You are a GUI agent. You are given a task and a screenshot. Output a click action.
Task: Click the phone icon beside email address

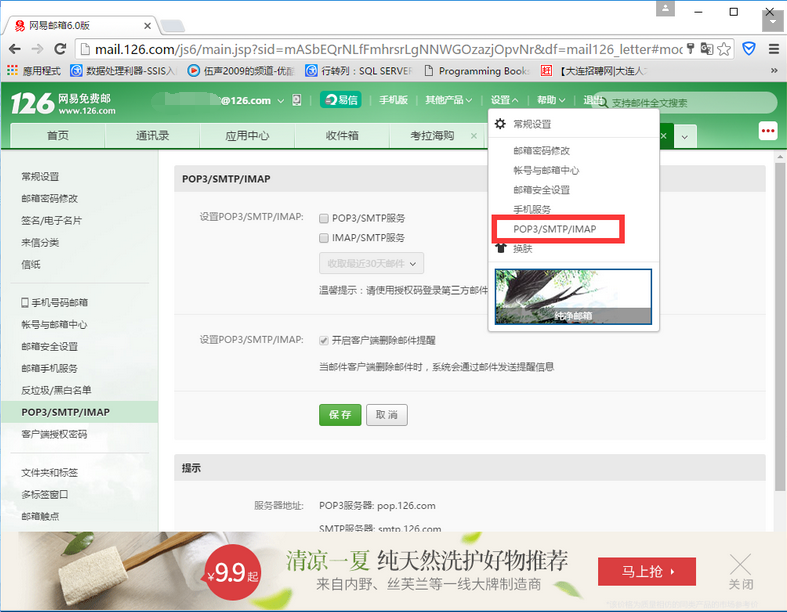[297, 100]
